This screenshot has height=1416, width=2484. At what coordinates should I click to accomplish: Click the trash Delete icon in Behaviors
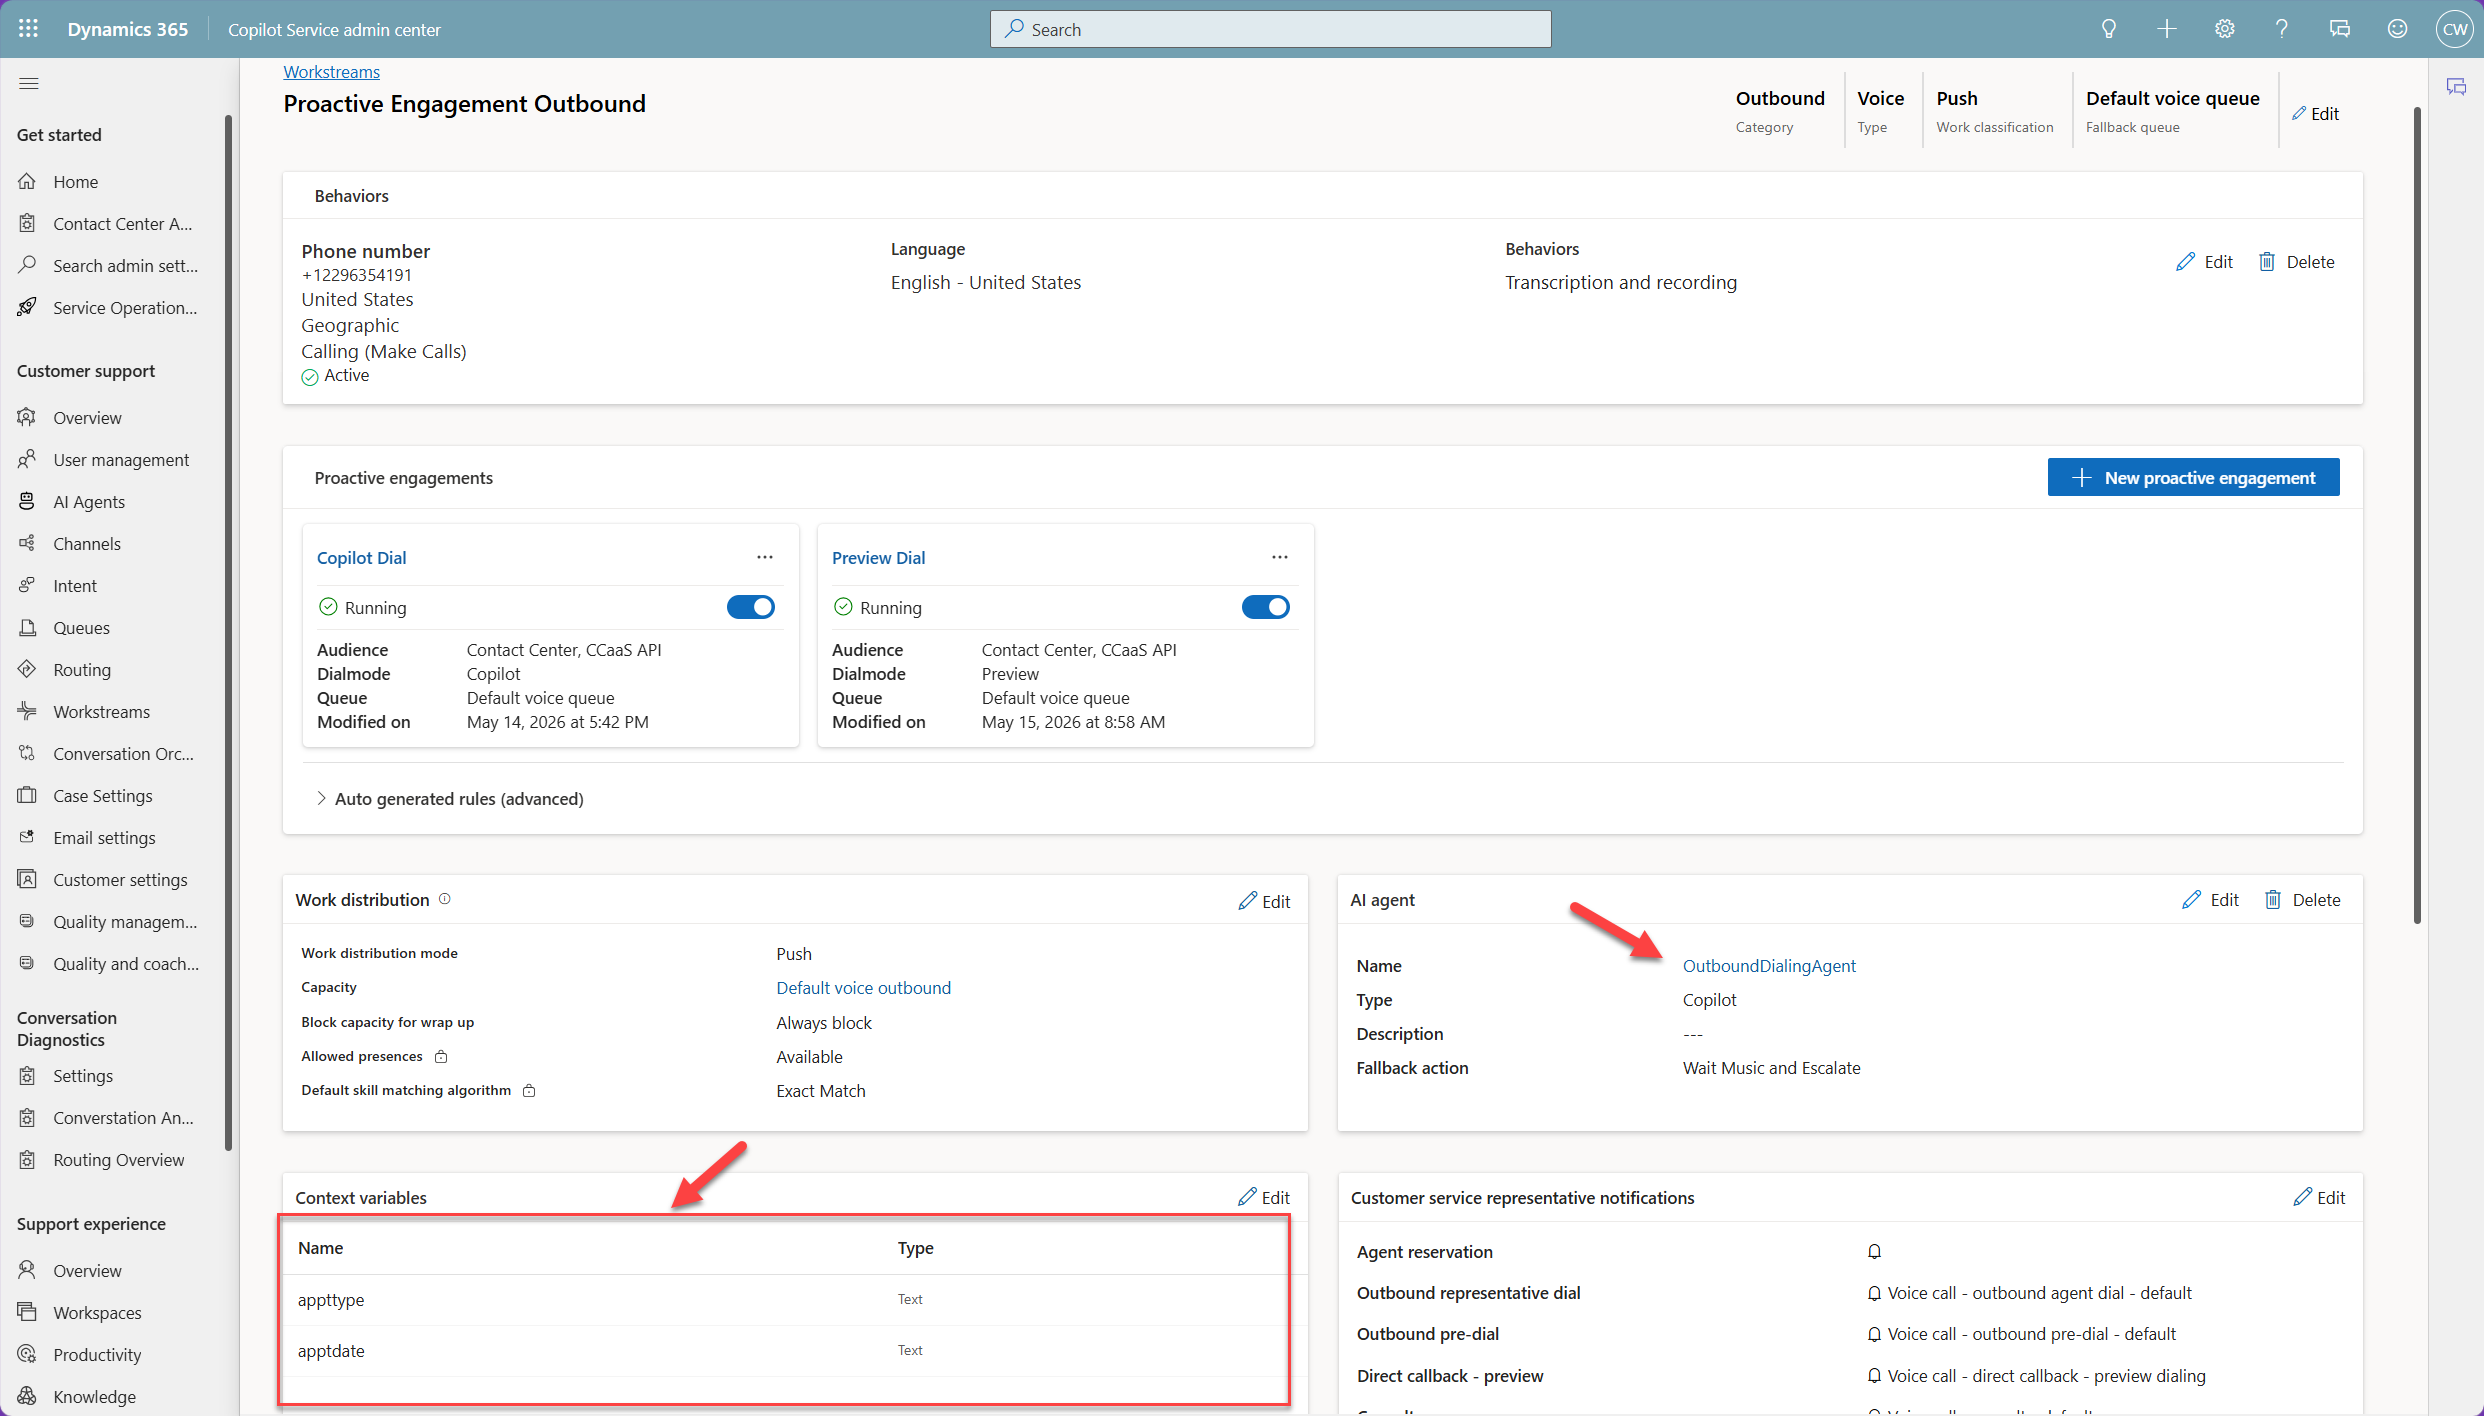(2267, 262)
